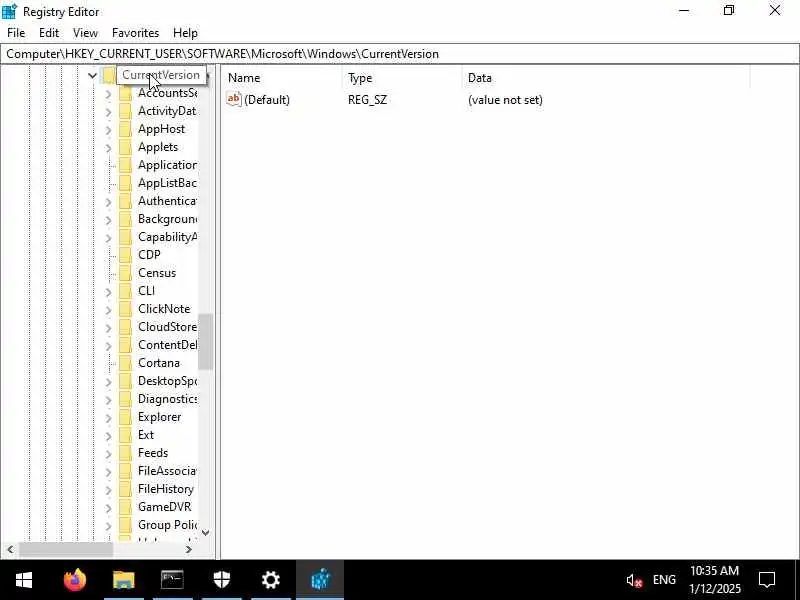Expand the CLI key chevron

108,292
